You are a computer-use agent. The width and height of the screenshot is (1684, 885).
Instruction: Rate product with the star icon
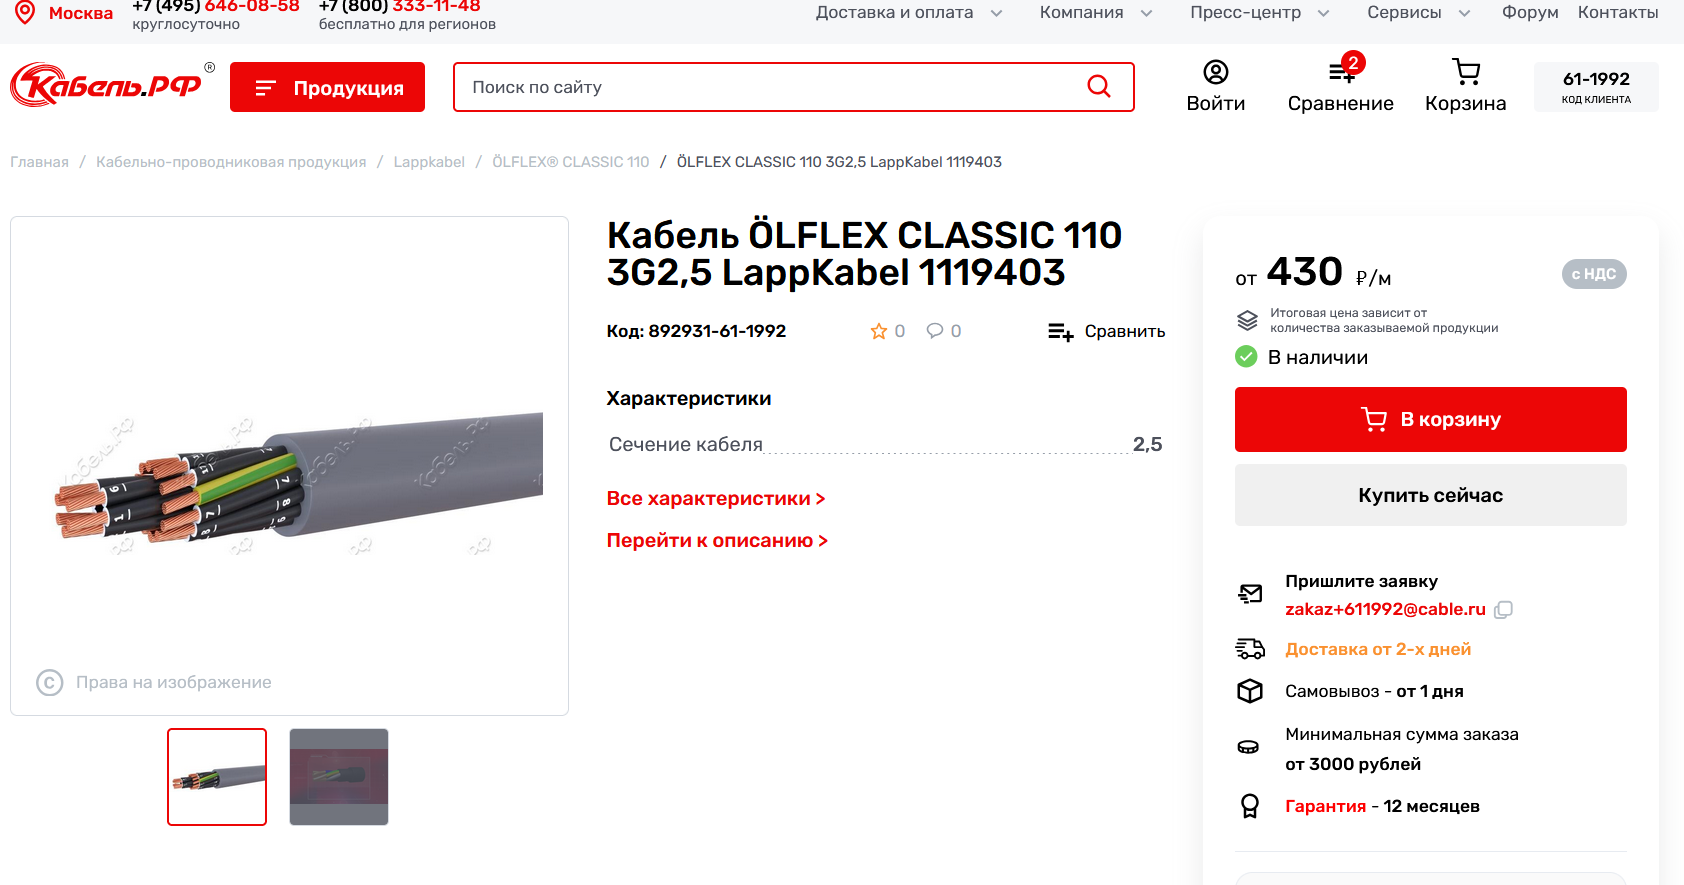(879, 331)
